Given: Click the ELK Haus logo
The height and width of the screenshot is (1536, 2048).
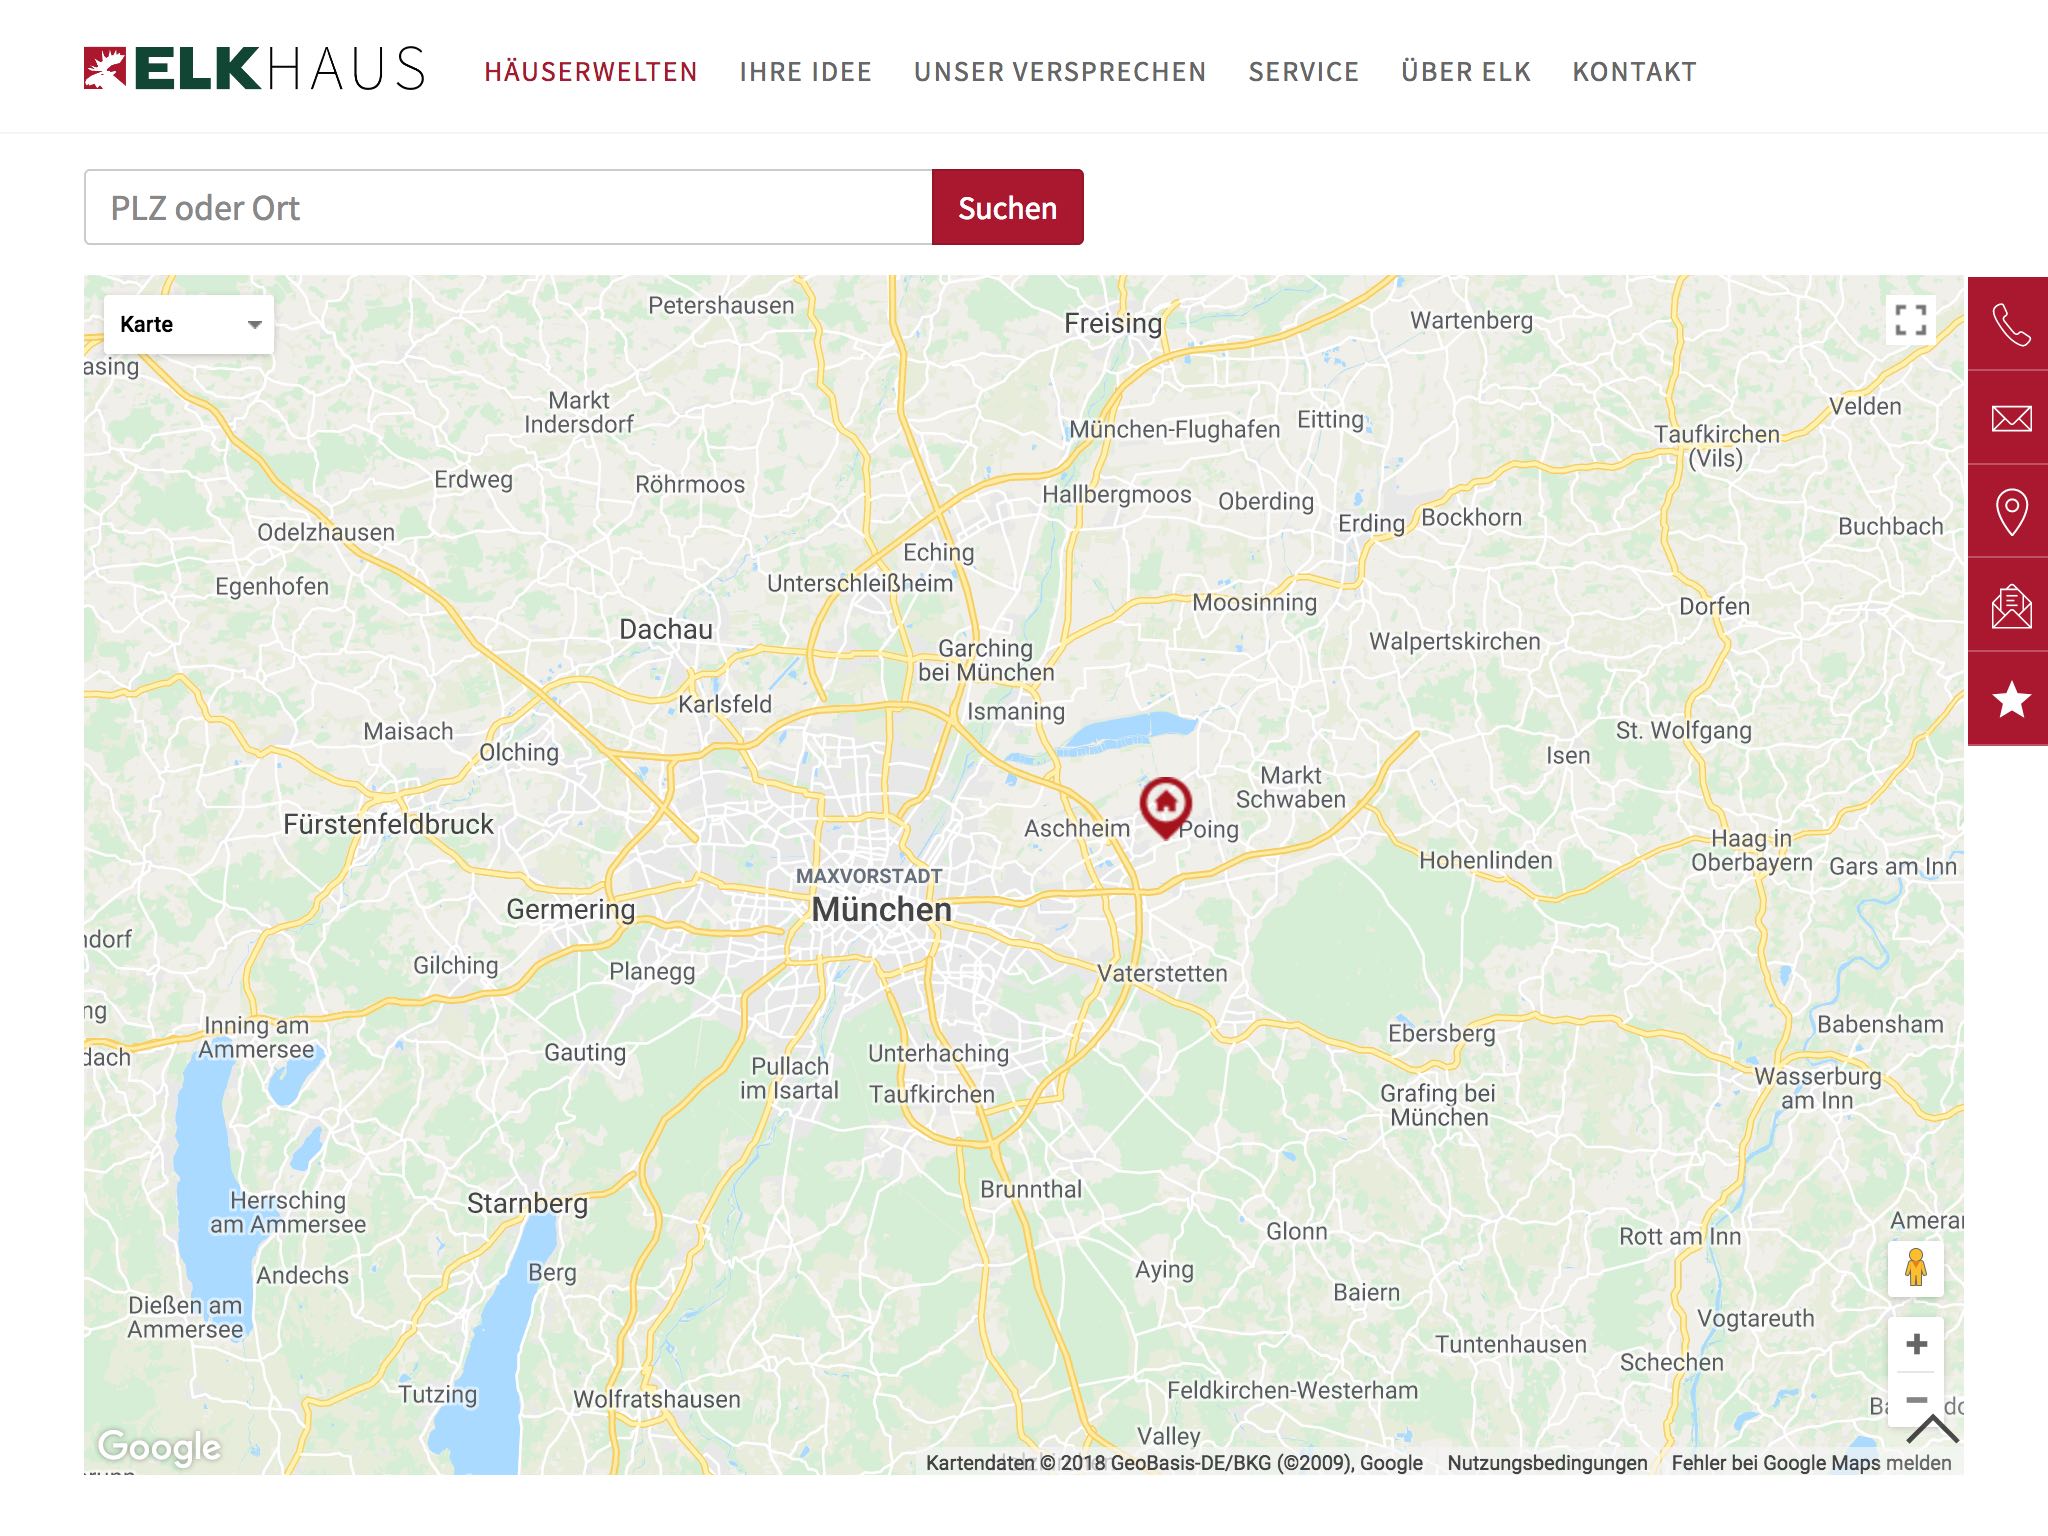Looking at the screenshot, I should (254, 69).
